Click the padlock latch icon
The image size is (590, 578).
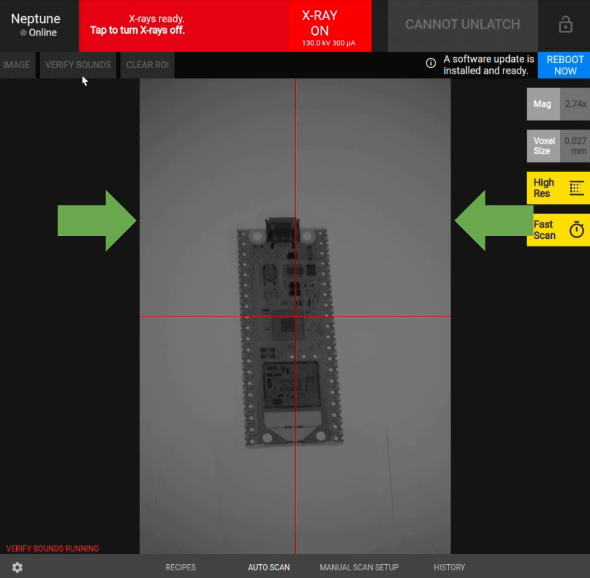(565, 25)
